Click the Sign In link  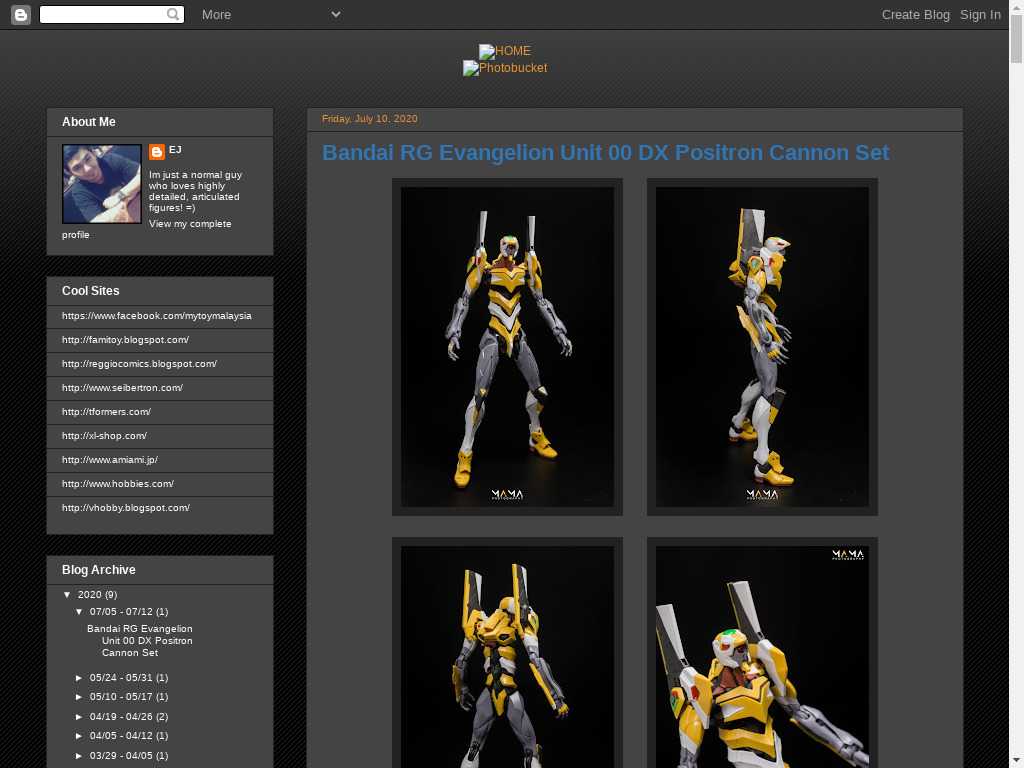coord(980,14)
